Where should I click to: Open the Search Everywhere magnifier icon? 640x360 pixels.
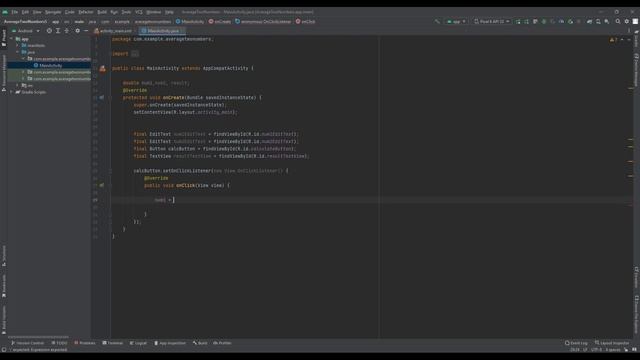click(618, 21)
